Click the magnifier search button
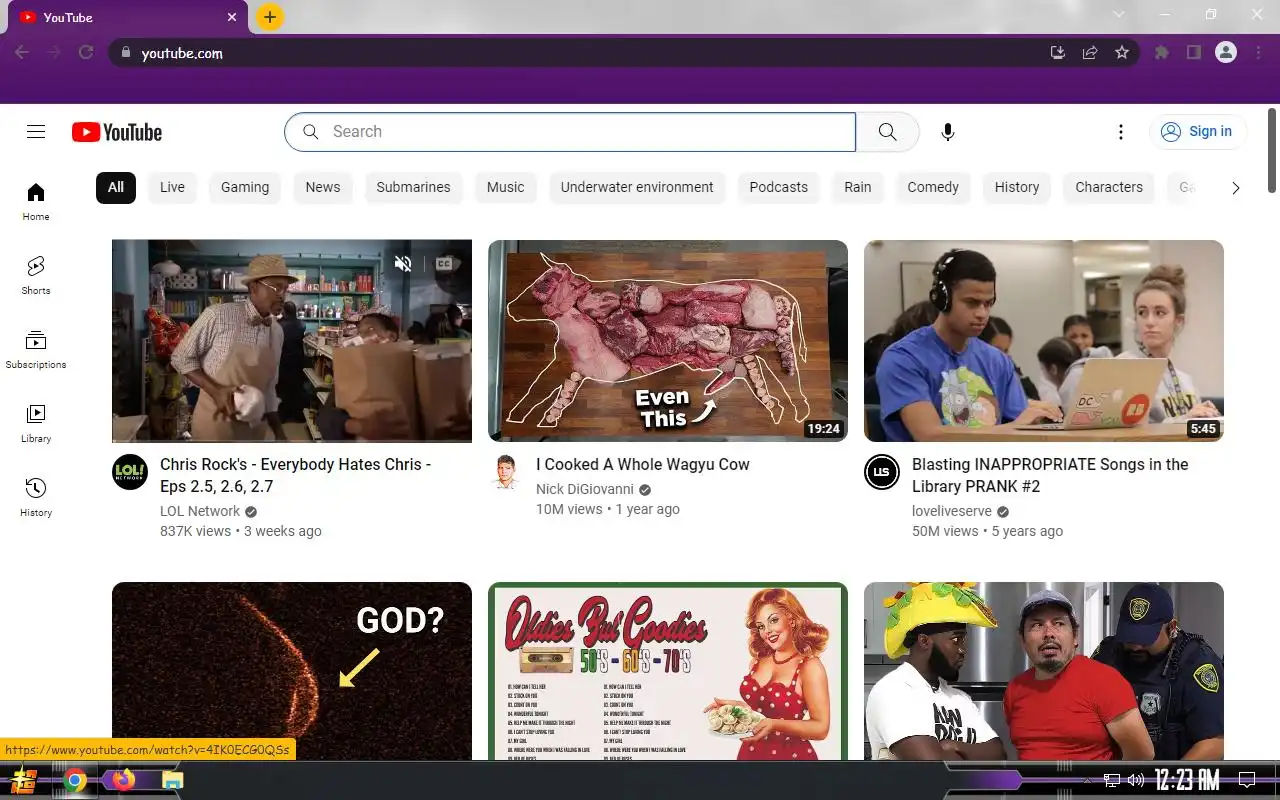Viewport: 1280px width, 800px height. click(887, 132)
